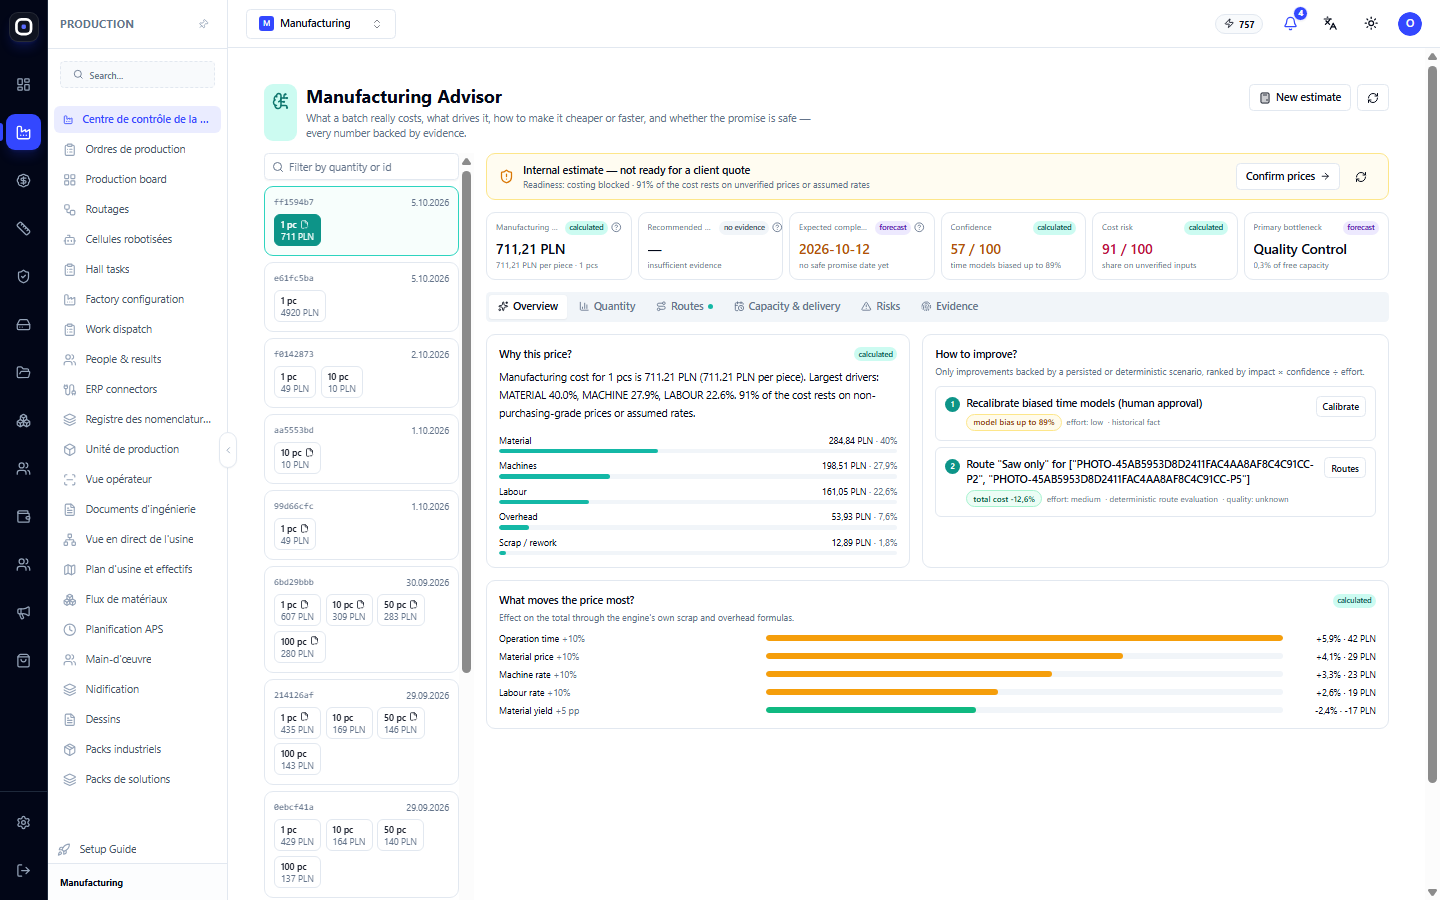Image resolution: width=1440 pixels, height=900 pixels.
Task: Click the megaphone icon in left rail
Action: click(x=23, y=612)
